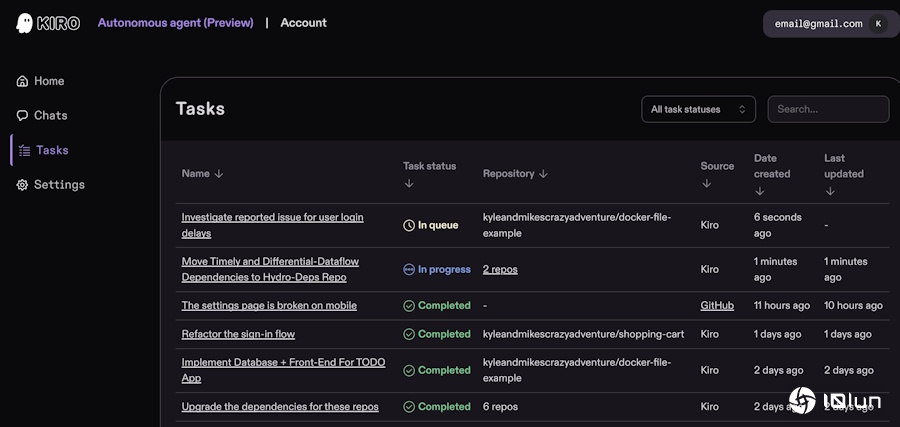Click the task Search input field

pyautogui.click(x=828, y=110)
